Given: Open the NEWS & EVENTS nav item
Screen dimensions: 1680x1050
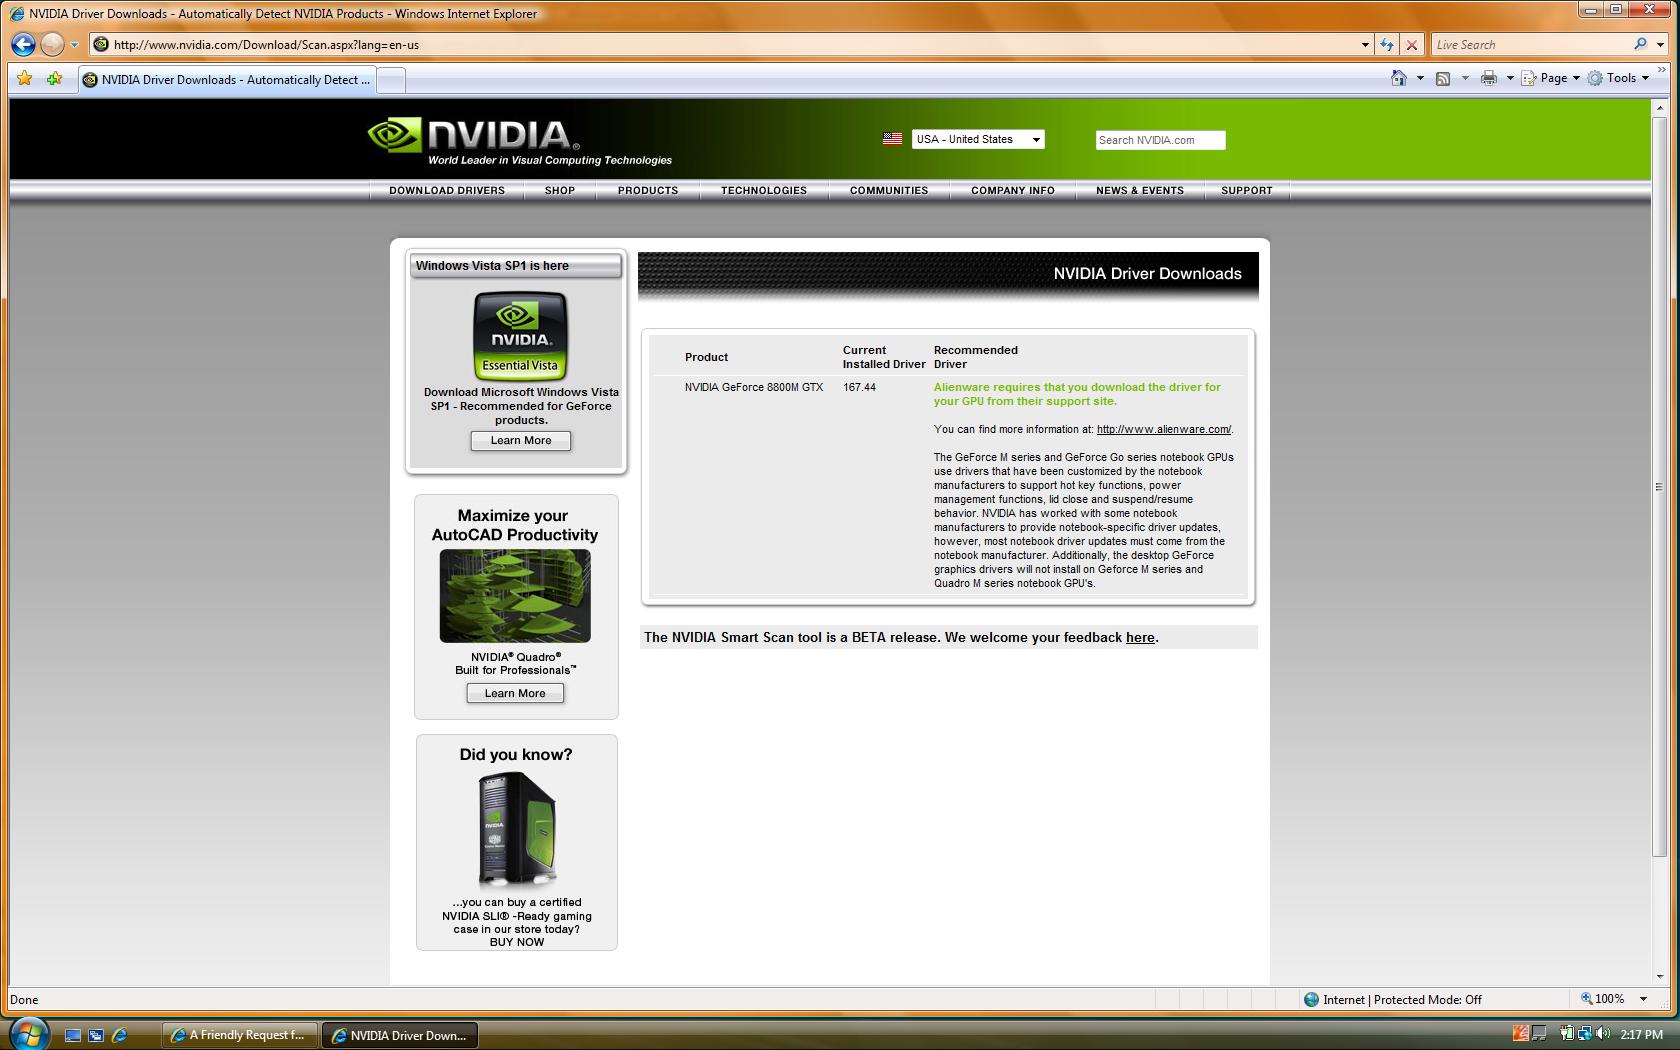Looking at the screenshot, I should click(1140, 190).
